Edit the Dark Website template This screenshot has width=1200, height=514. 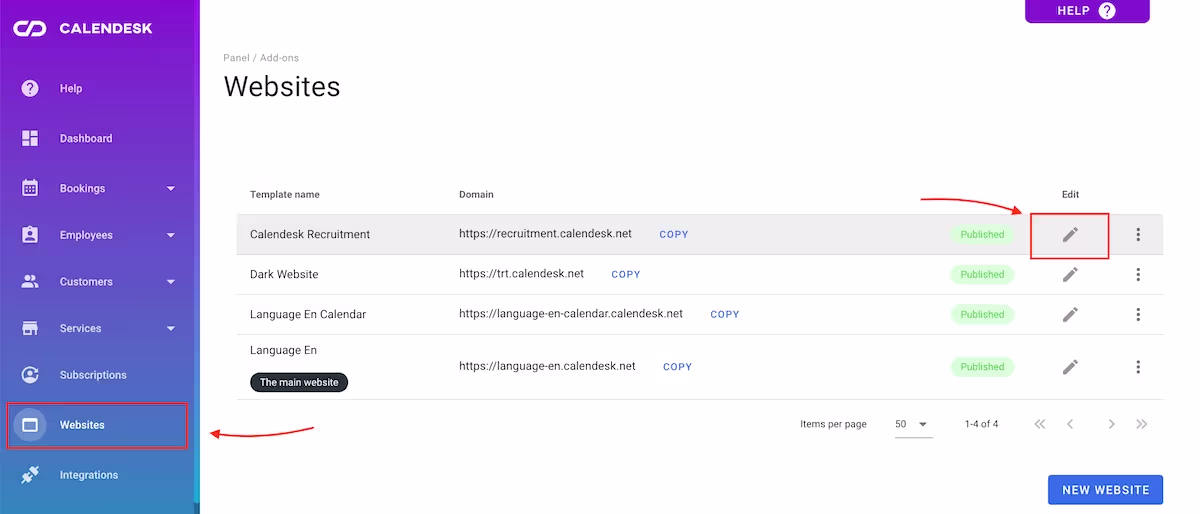pos(1070,274)
